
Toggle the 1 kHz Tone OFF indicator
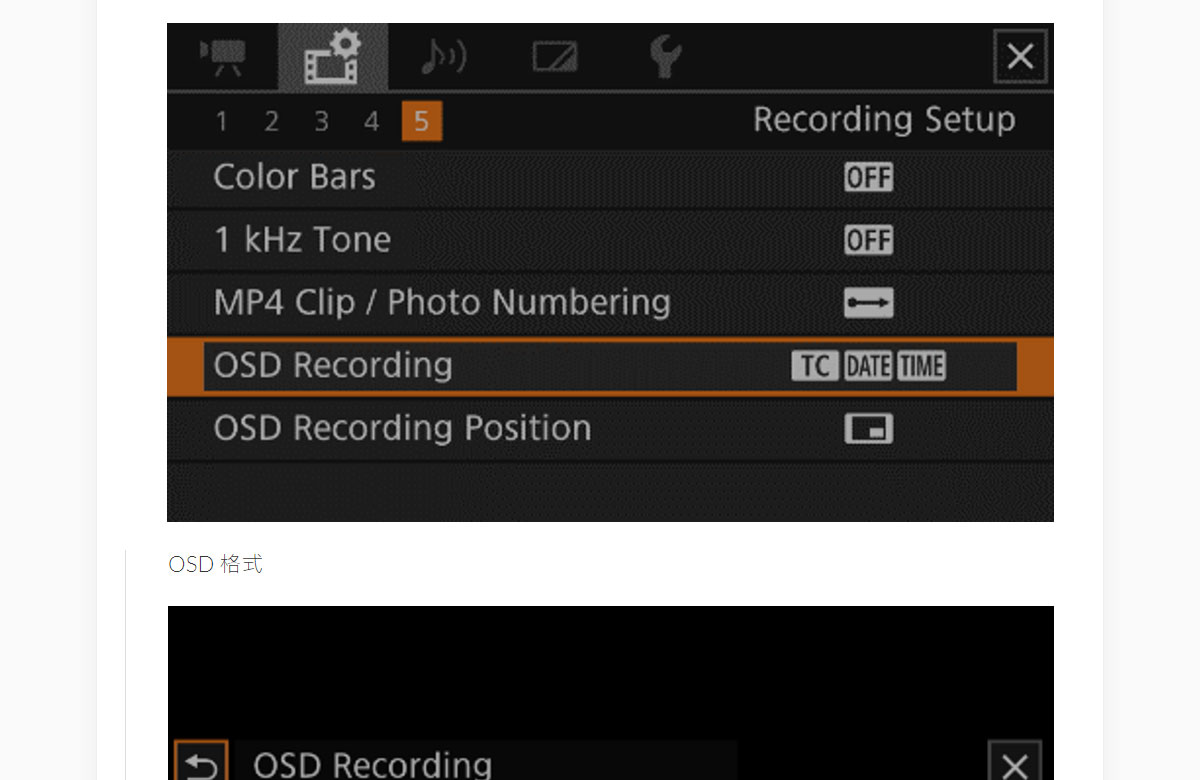coord(868,240)
